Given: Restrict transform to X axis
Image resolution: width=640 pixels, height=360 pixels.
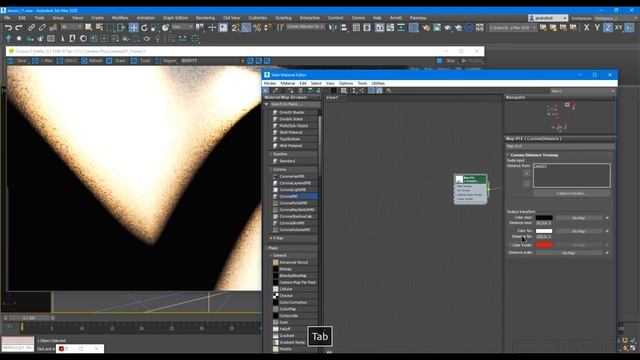Looking at the screenshot, I should click(587, 28).
